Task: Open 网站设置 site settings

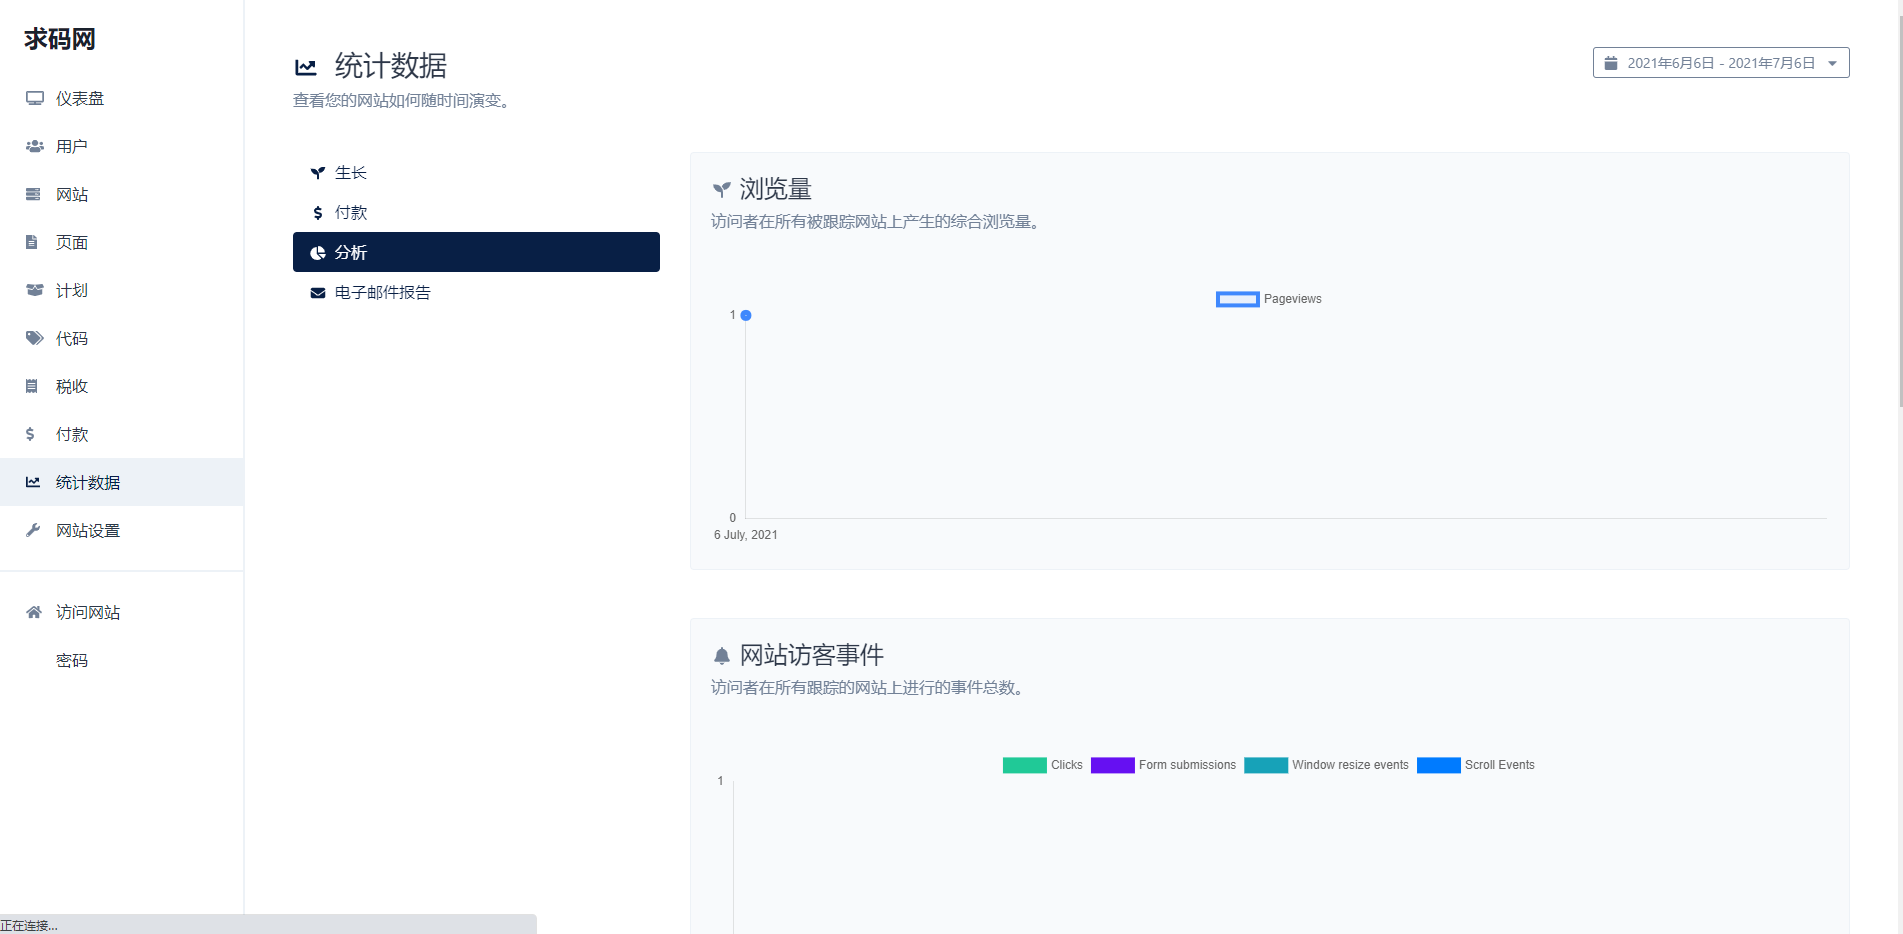Action: [x=122, y=530]
